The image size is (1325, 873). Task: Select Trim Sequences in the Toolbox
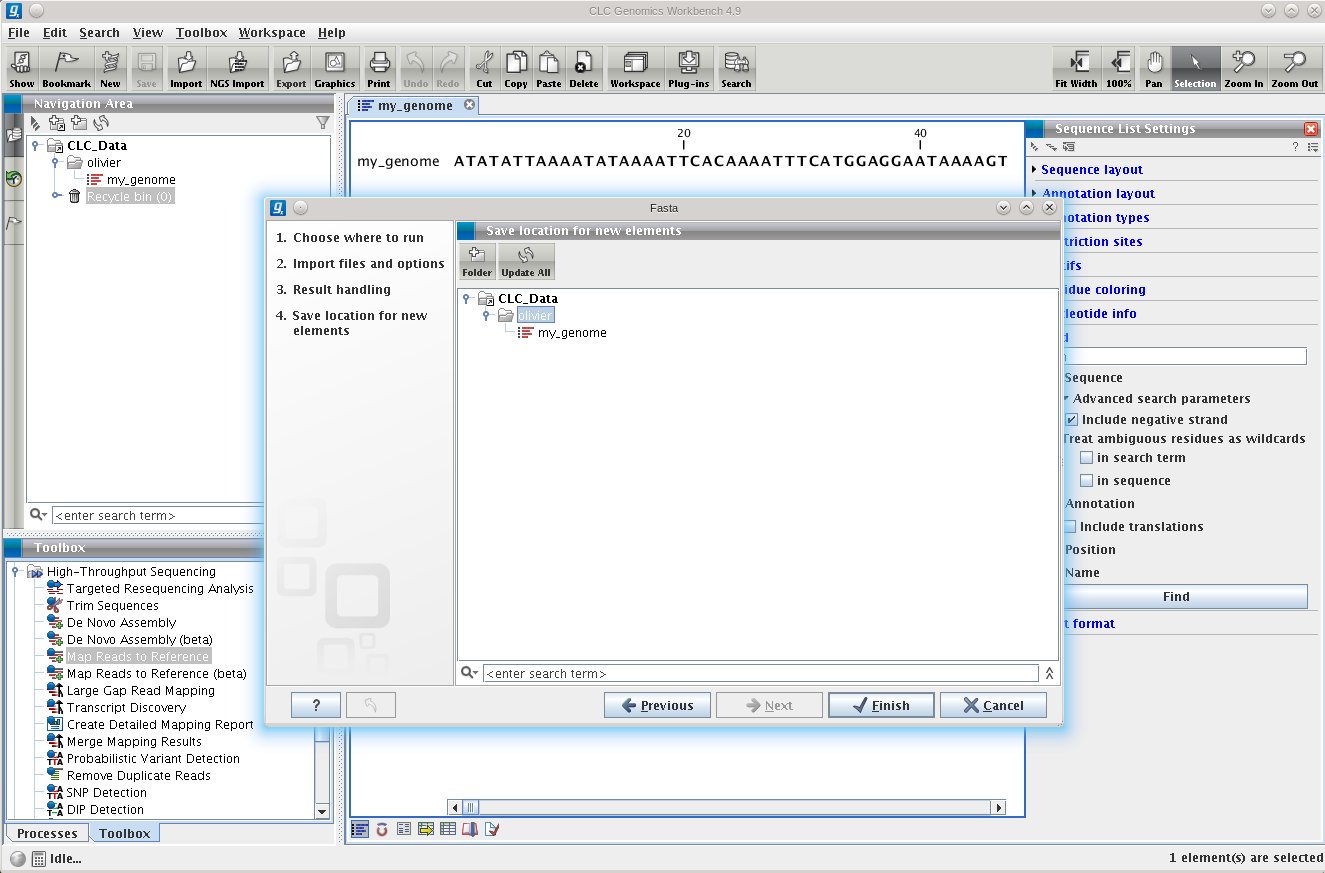pos(112,606)
